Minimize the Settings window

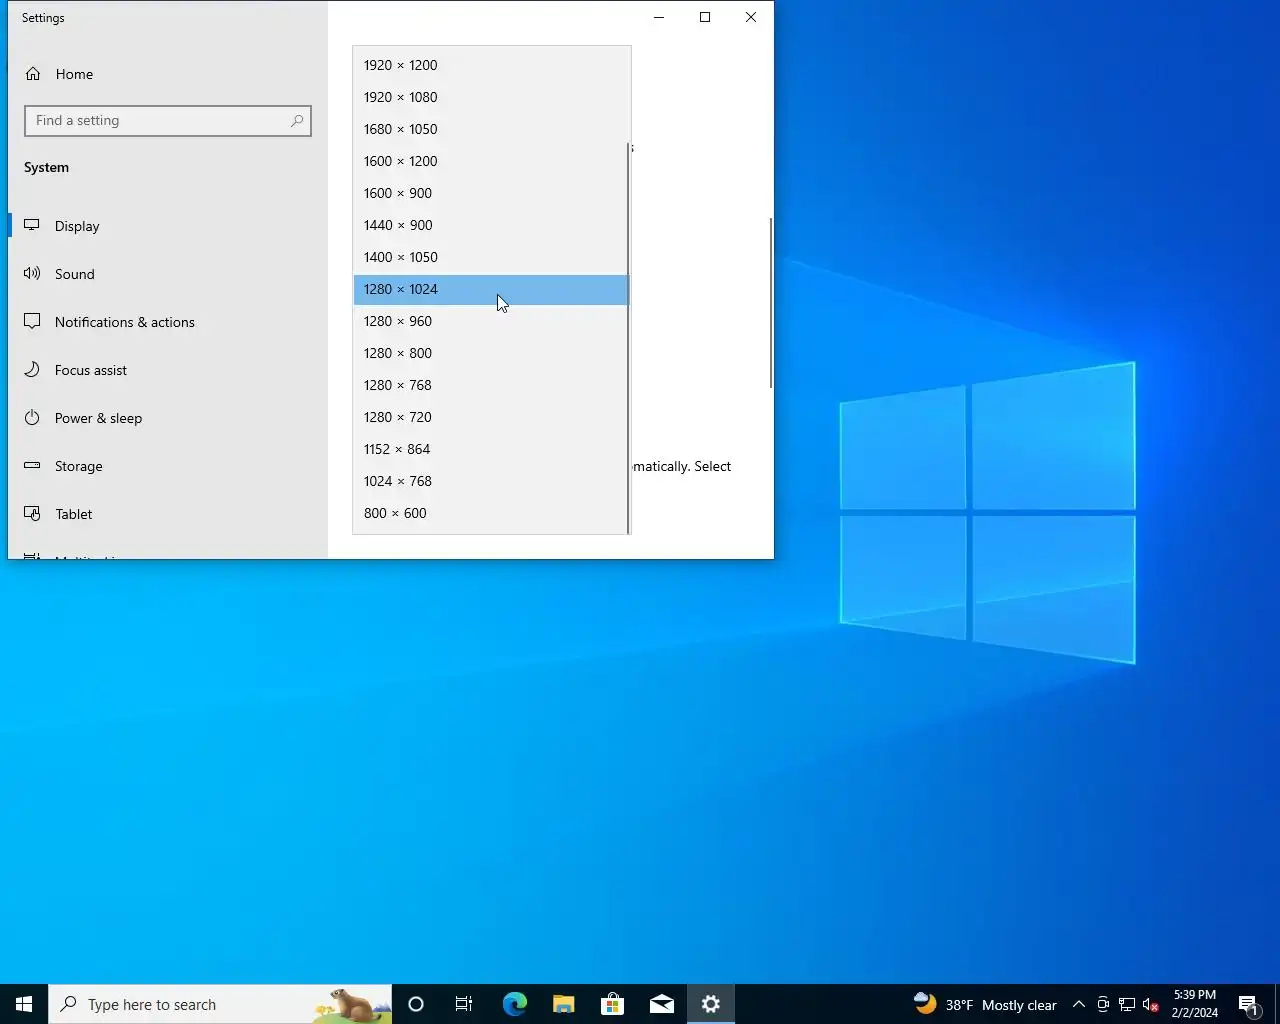659,17
